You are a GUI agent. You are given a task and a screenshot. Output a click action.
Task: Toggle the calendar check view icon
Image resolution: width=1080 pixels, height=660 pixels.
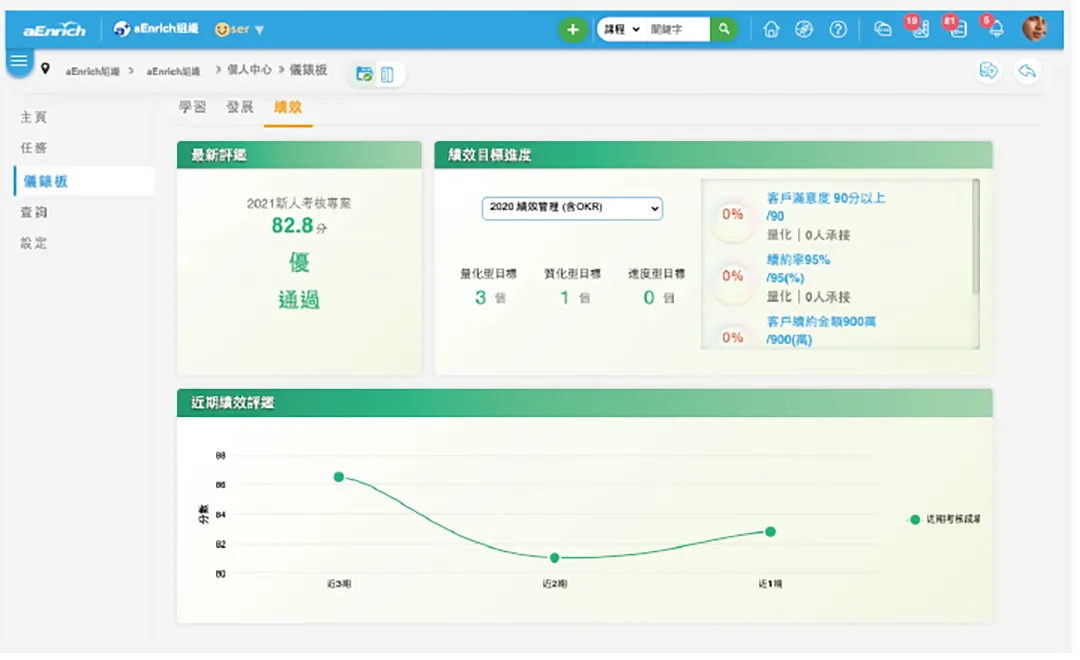click(365, 74)
